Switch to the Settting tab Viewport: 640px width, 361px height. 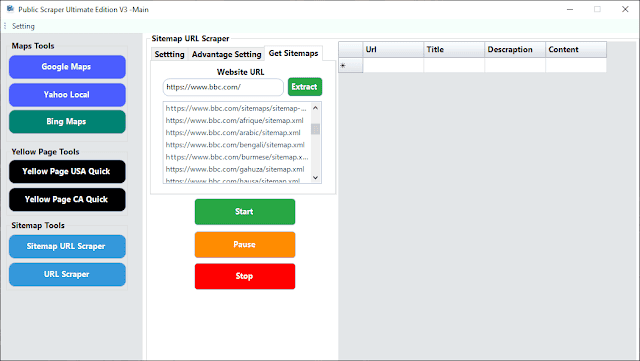tap(169, 54)
